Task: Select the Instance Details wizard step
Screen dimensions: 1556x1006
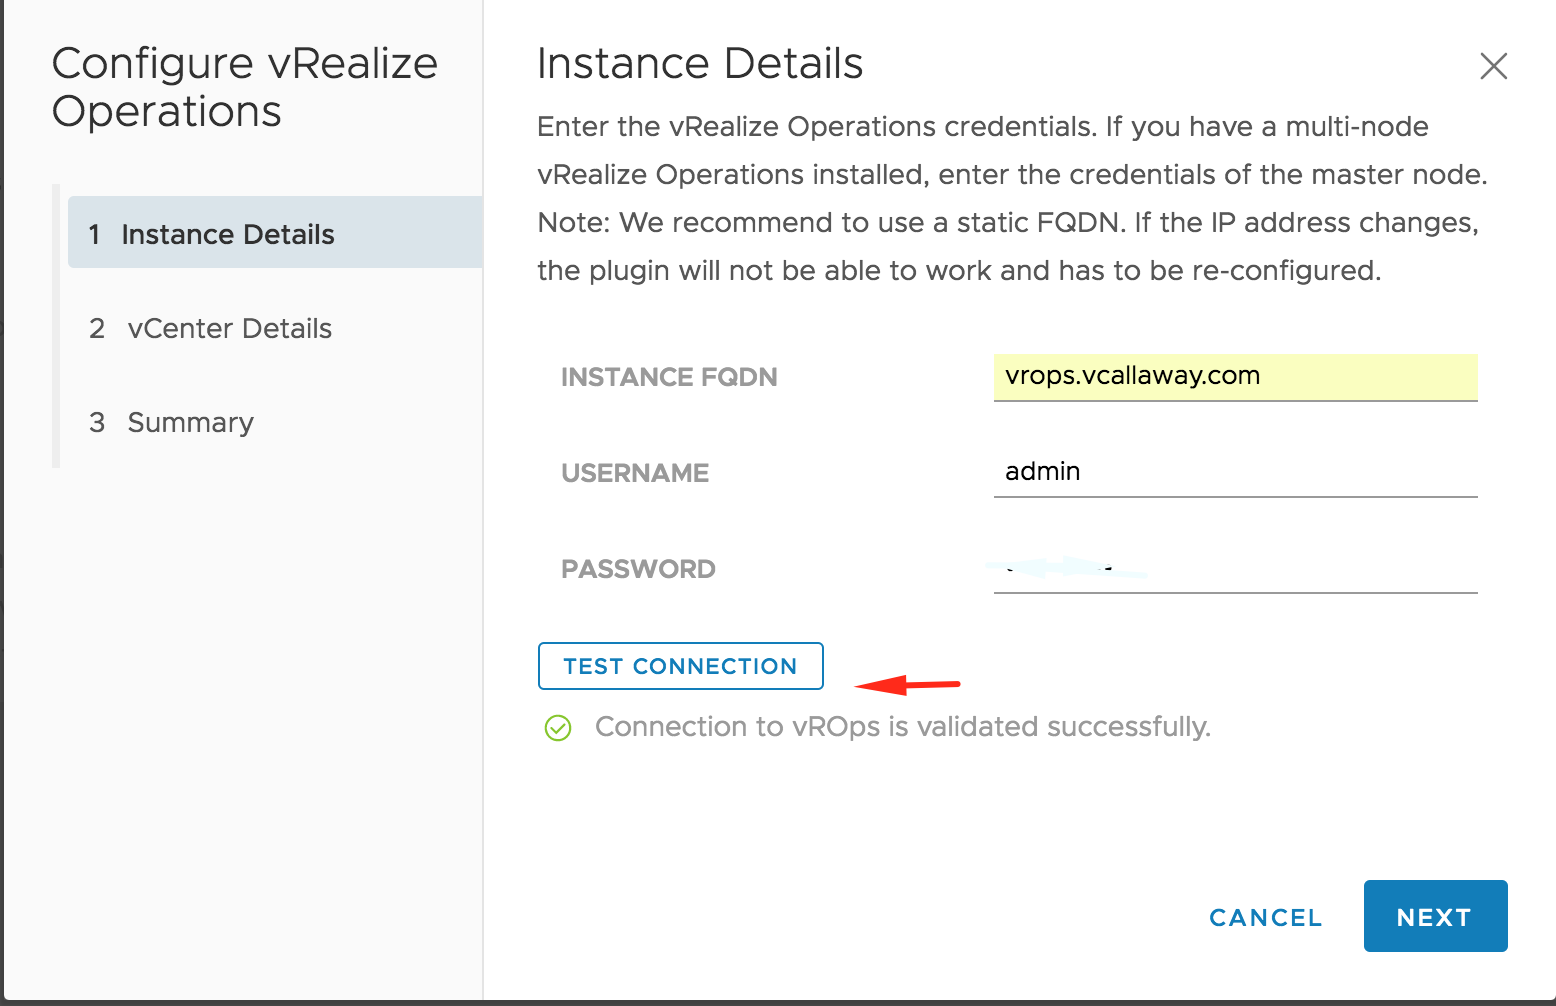Action: click(x=275, y=232)
